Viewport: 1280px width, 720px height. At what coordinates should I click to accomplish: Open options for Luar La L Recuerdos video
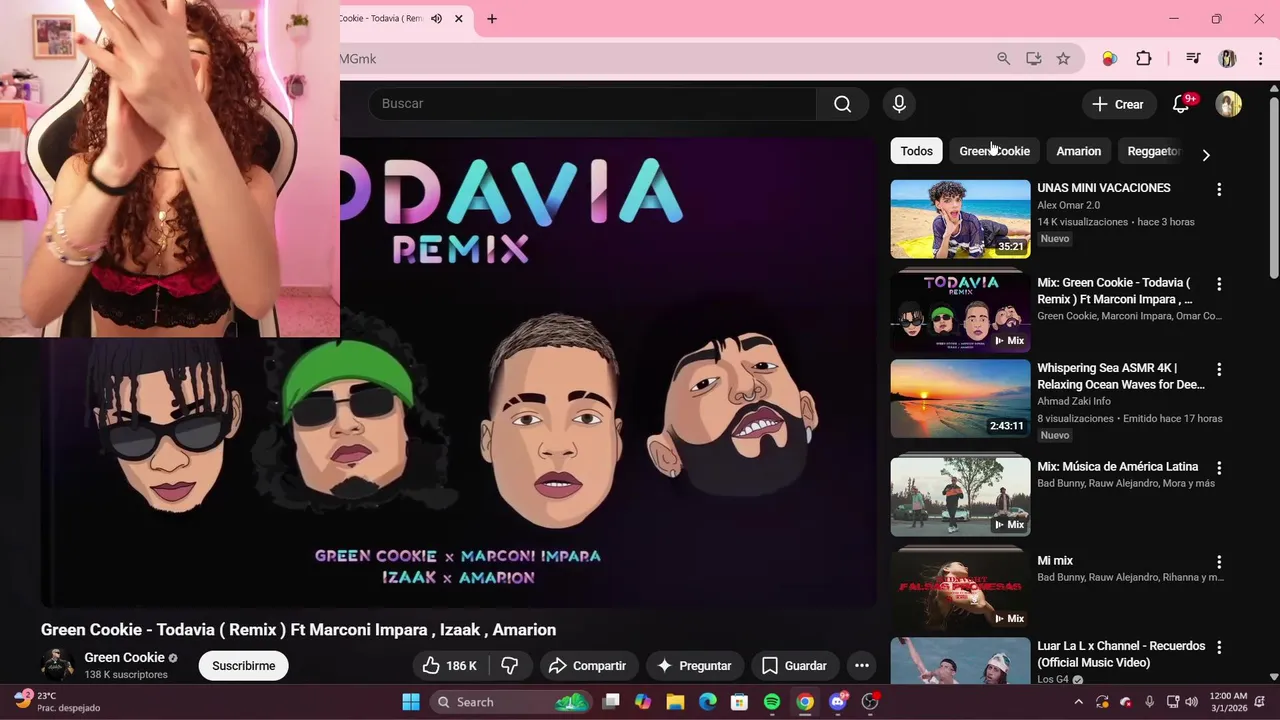pos(1219,647)
